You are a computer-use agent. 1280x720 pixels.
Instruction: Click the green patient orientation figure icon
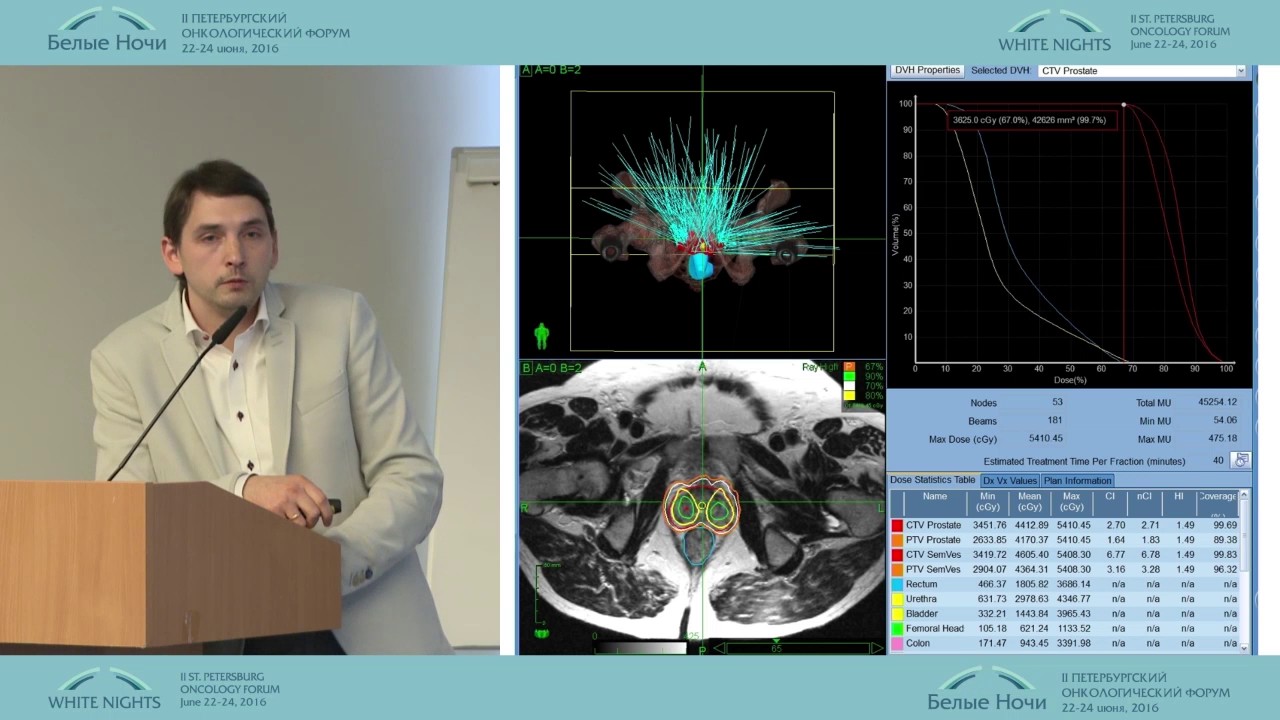[541, 336]
